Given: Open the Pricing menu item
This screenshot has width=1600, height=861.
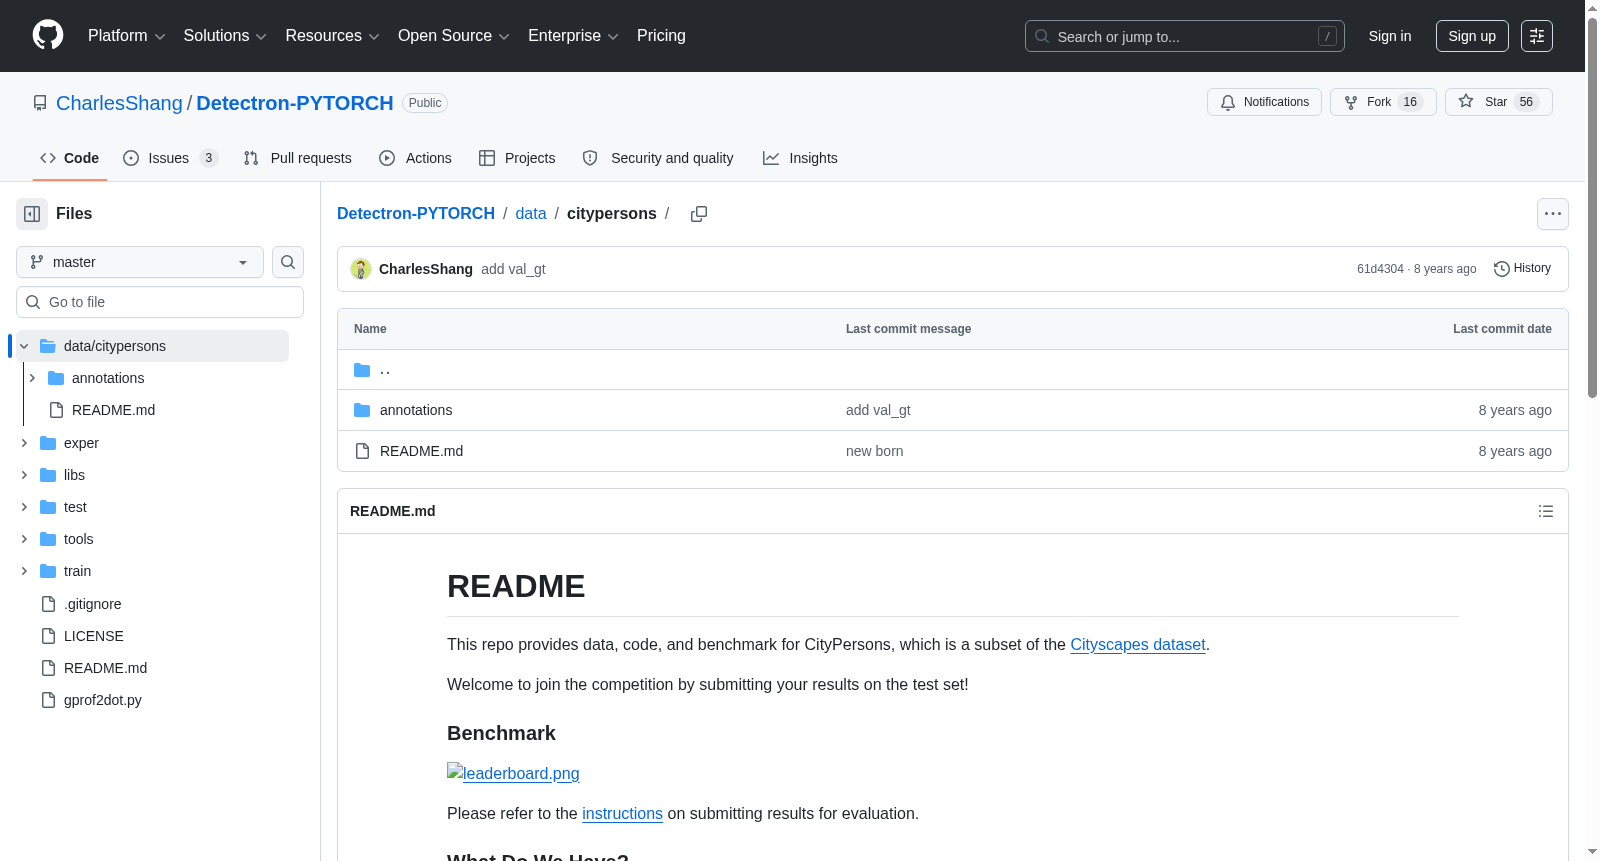Looking at the screenshot, I should point(661,36).
